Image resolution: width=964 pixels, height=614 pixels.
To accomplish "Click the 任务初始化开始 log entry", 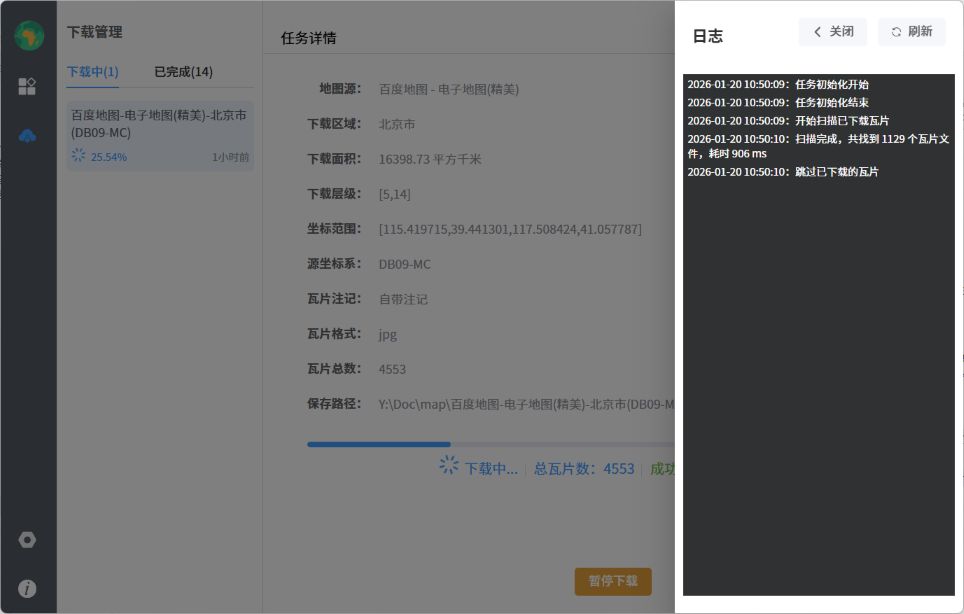I will tap(778, 85).
